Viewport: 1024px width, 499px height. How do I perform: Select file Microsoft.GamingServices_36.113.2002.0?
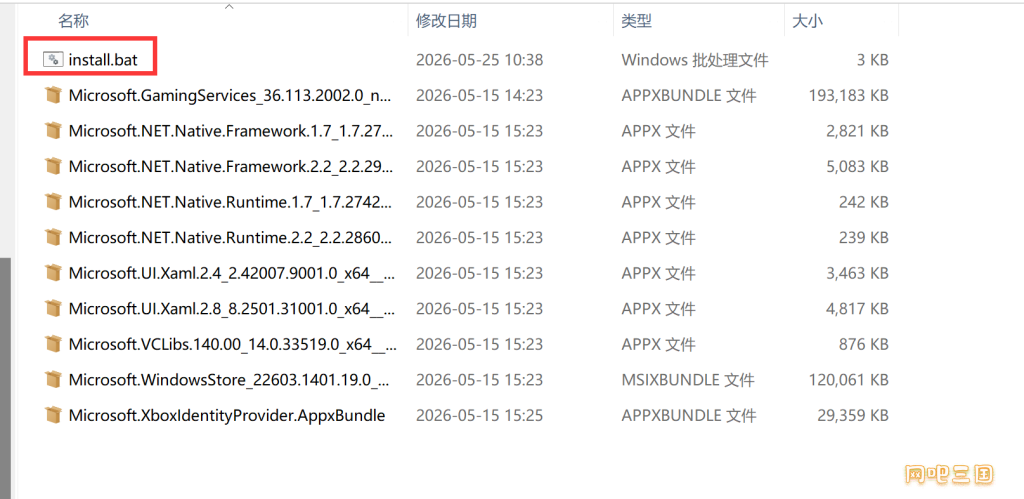[x=231, y=96]
